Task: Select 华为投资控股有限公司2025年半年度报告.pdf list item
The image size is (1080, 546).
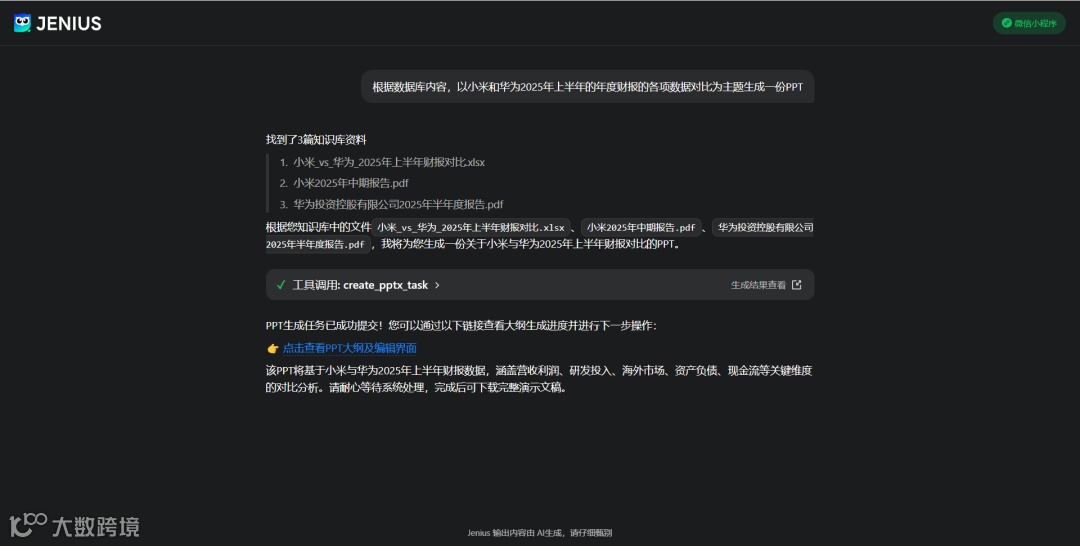Action: point(398,204)
